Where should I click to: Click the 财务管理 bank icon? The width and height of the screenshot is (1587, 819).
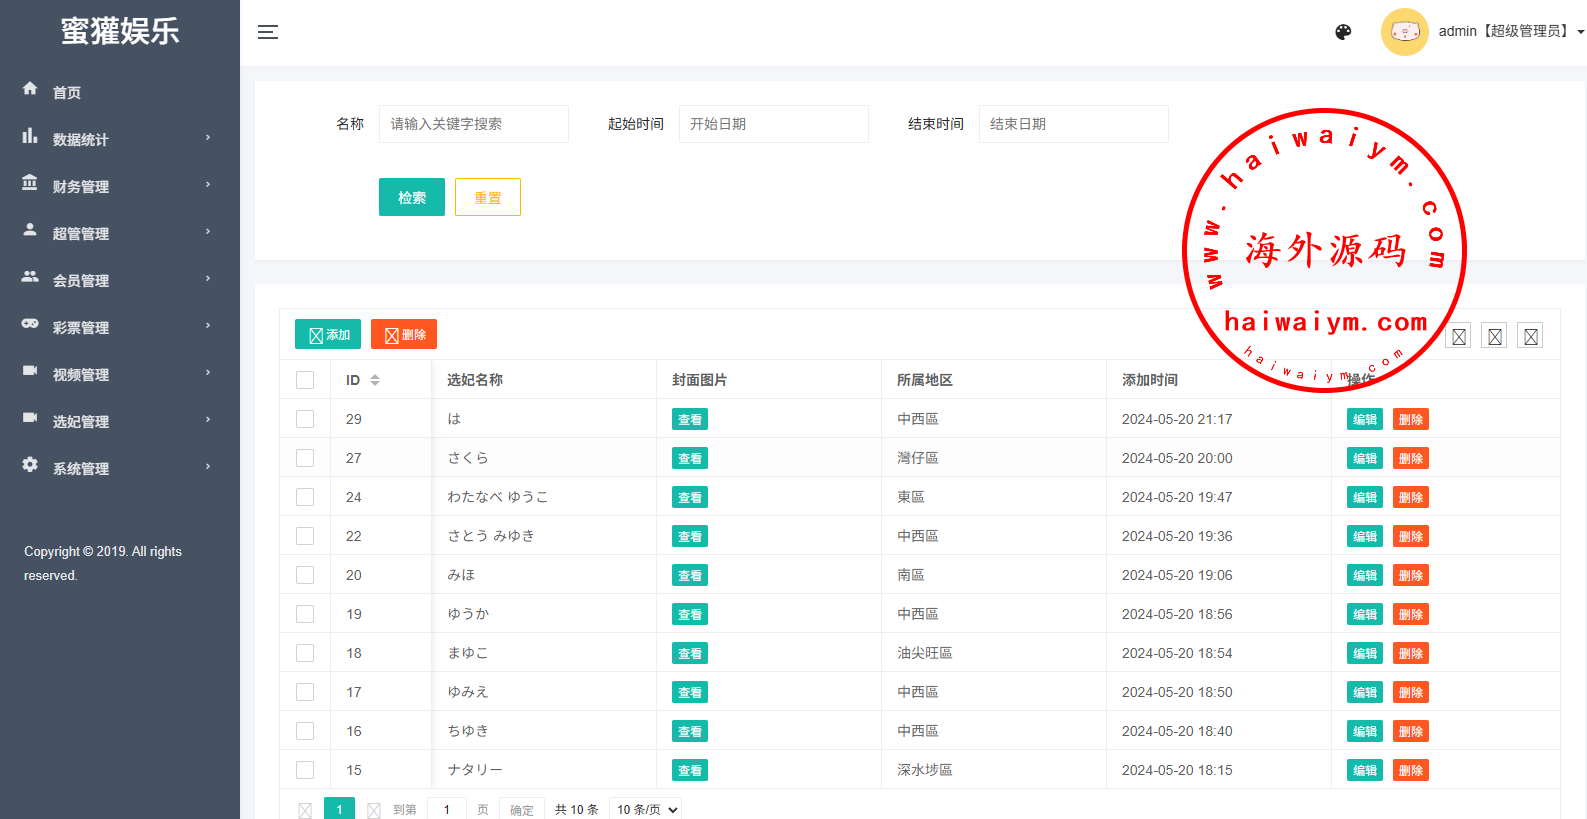[x=30, y=183]
